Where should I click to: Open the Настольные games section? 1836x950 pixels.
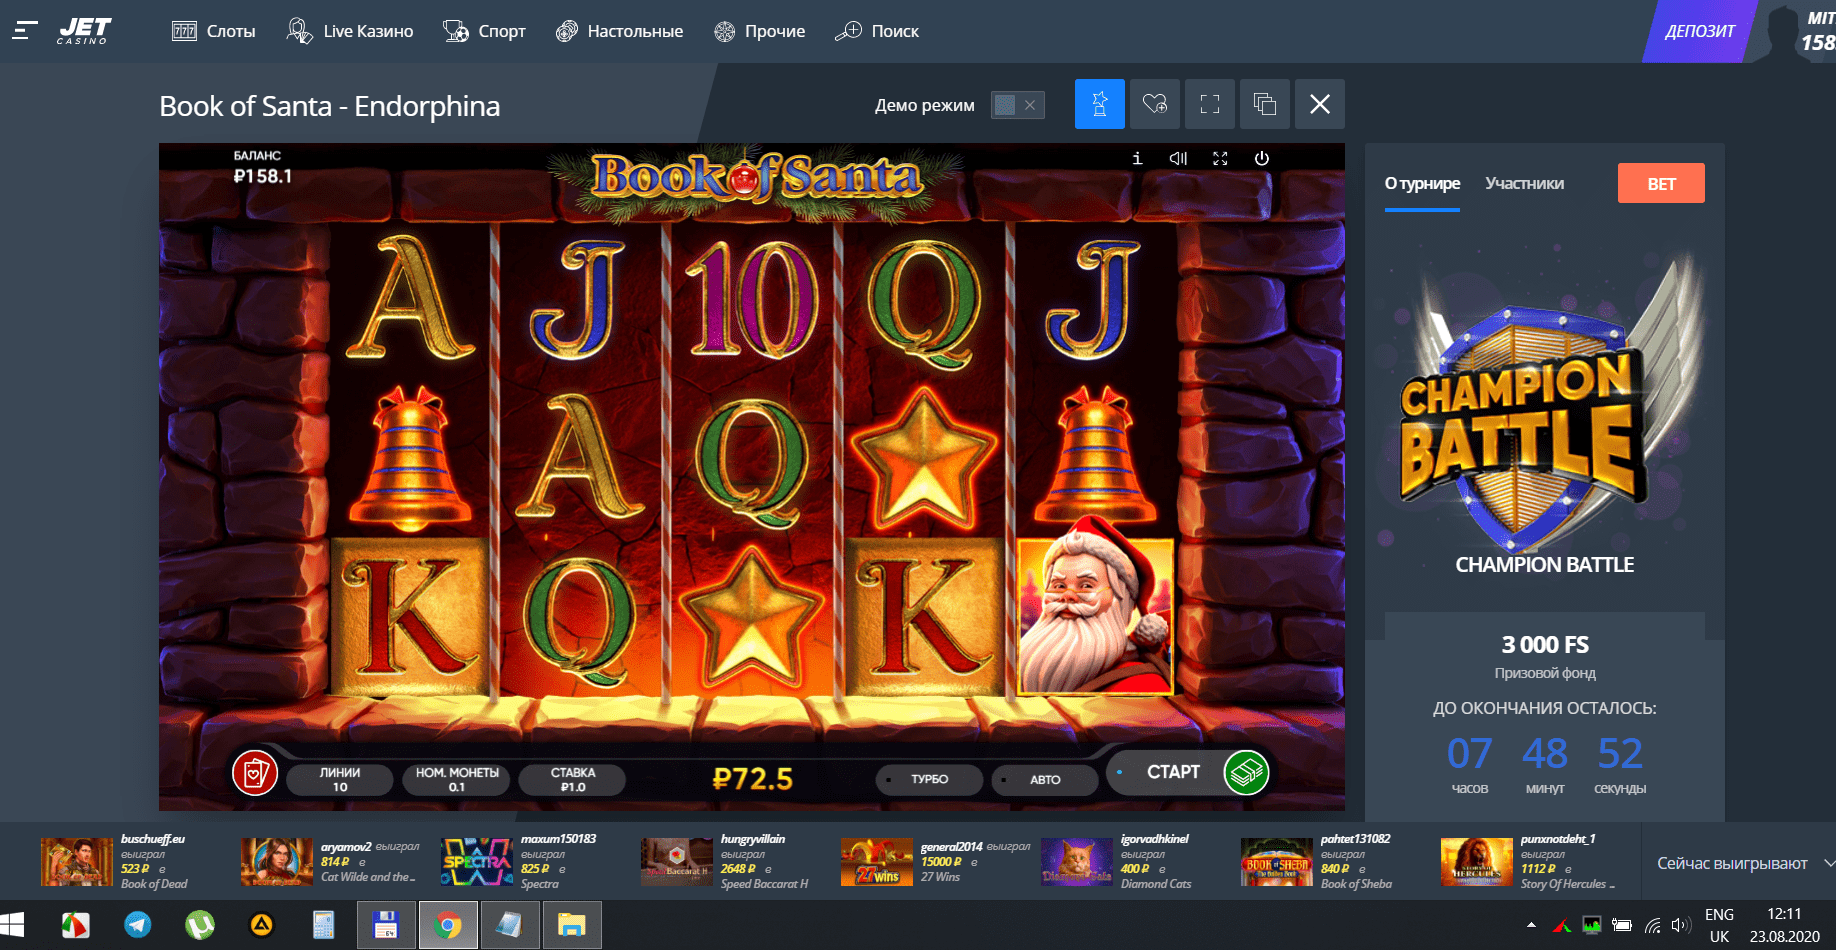pyautogui.click(x=620, y=31)
